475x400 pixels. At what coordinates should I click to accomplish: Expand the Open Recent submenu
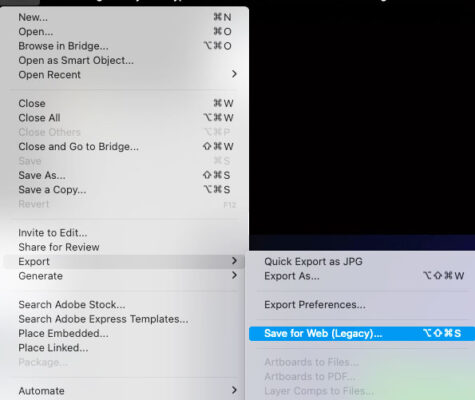coord(234,74)
